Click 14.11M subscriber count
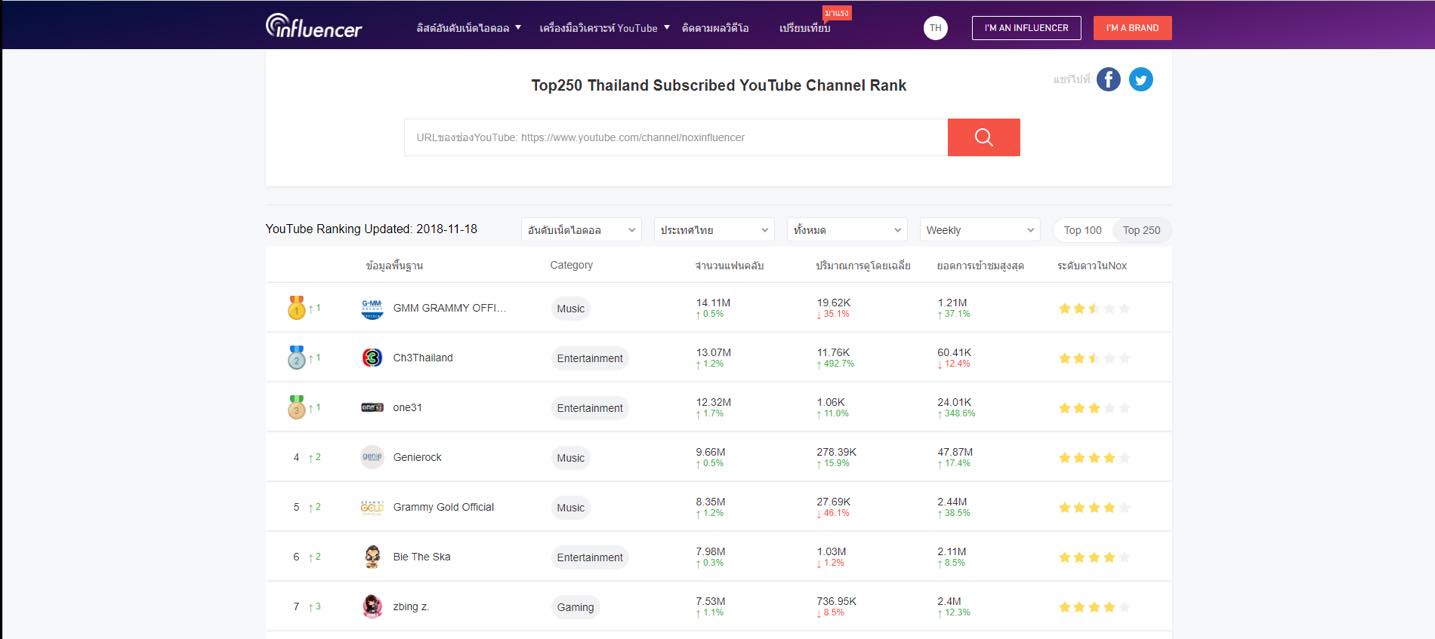1435x639 pixels. [x=713, y=302]
